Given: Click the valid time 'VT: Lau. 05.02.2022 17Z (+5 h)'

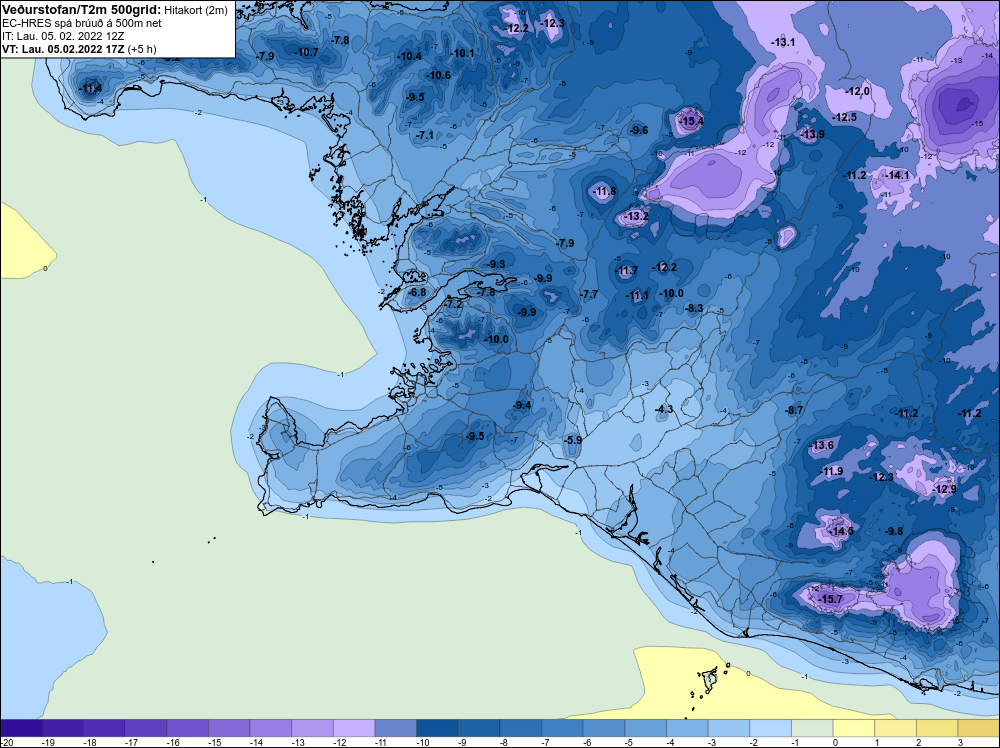Looking at the screenshot, I should coord(79,49).
